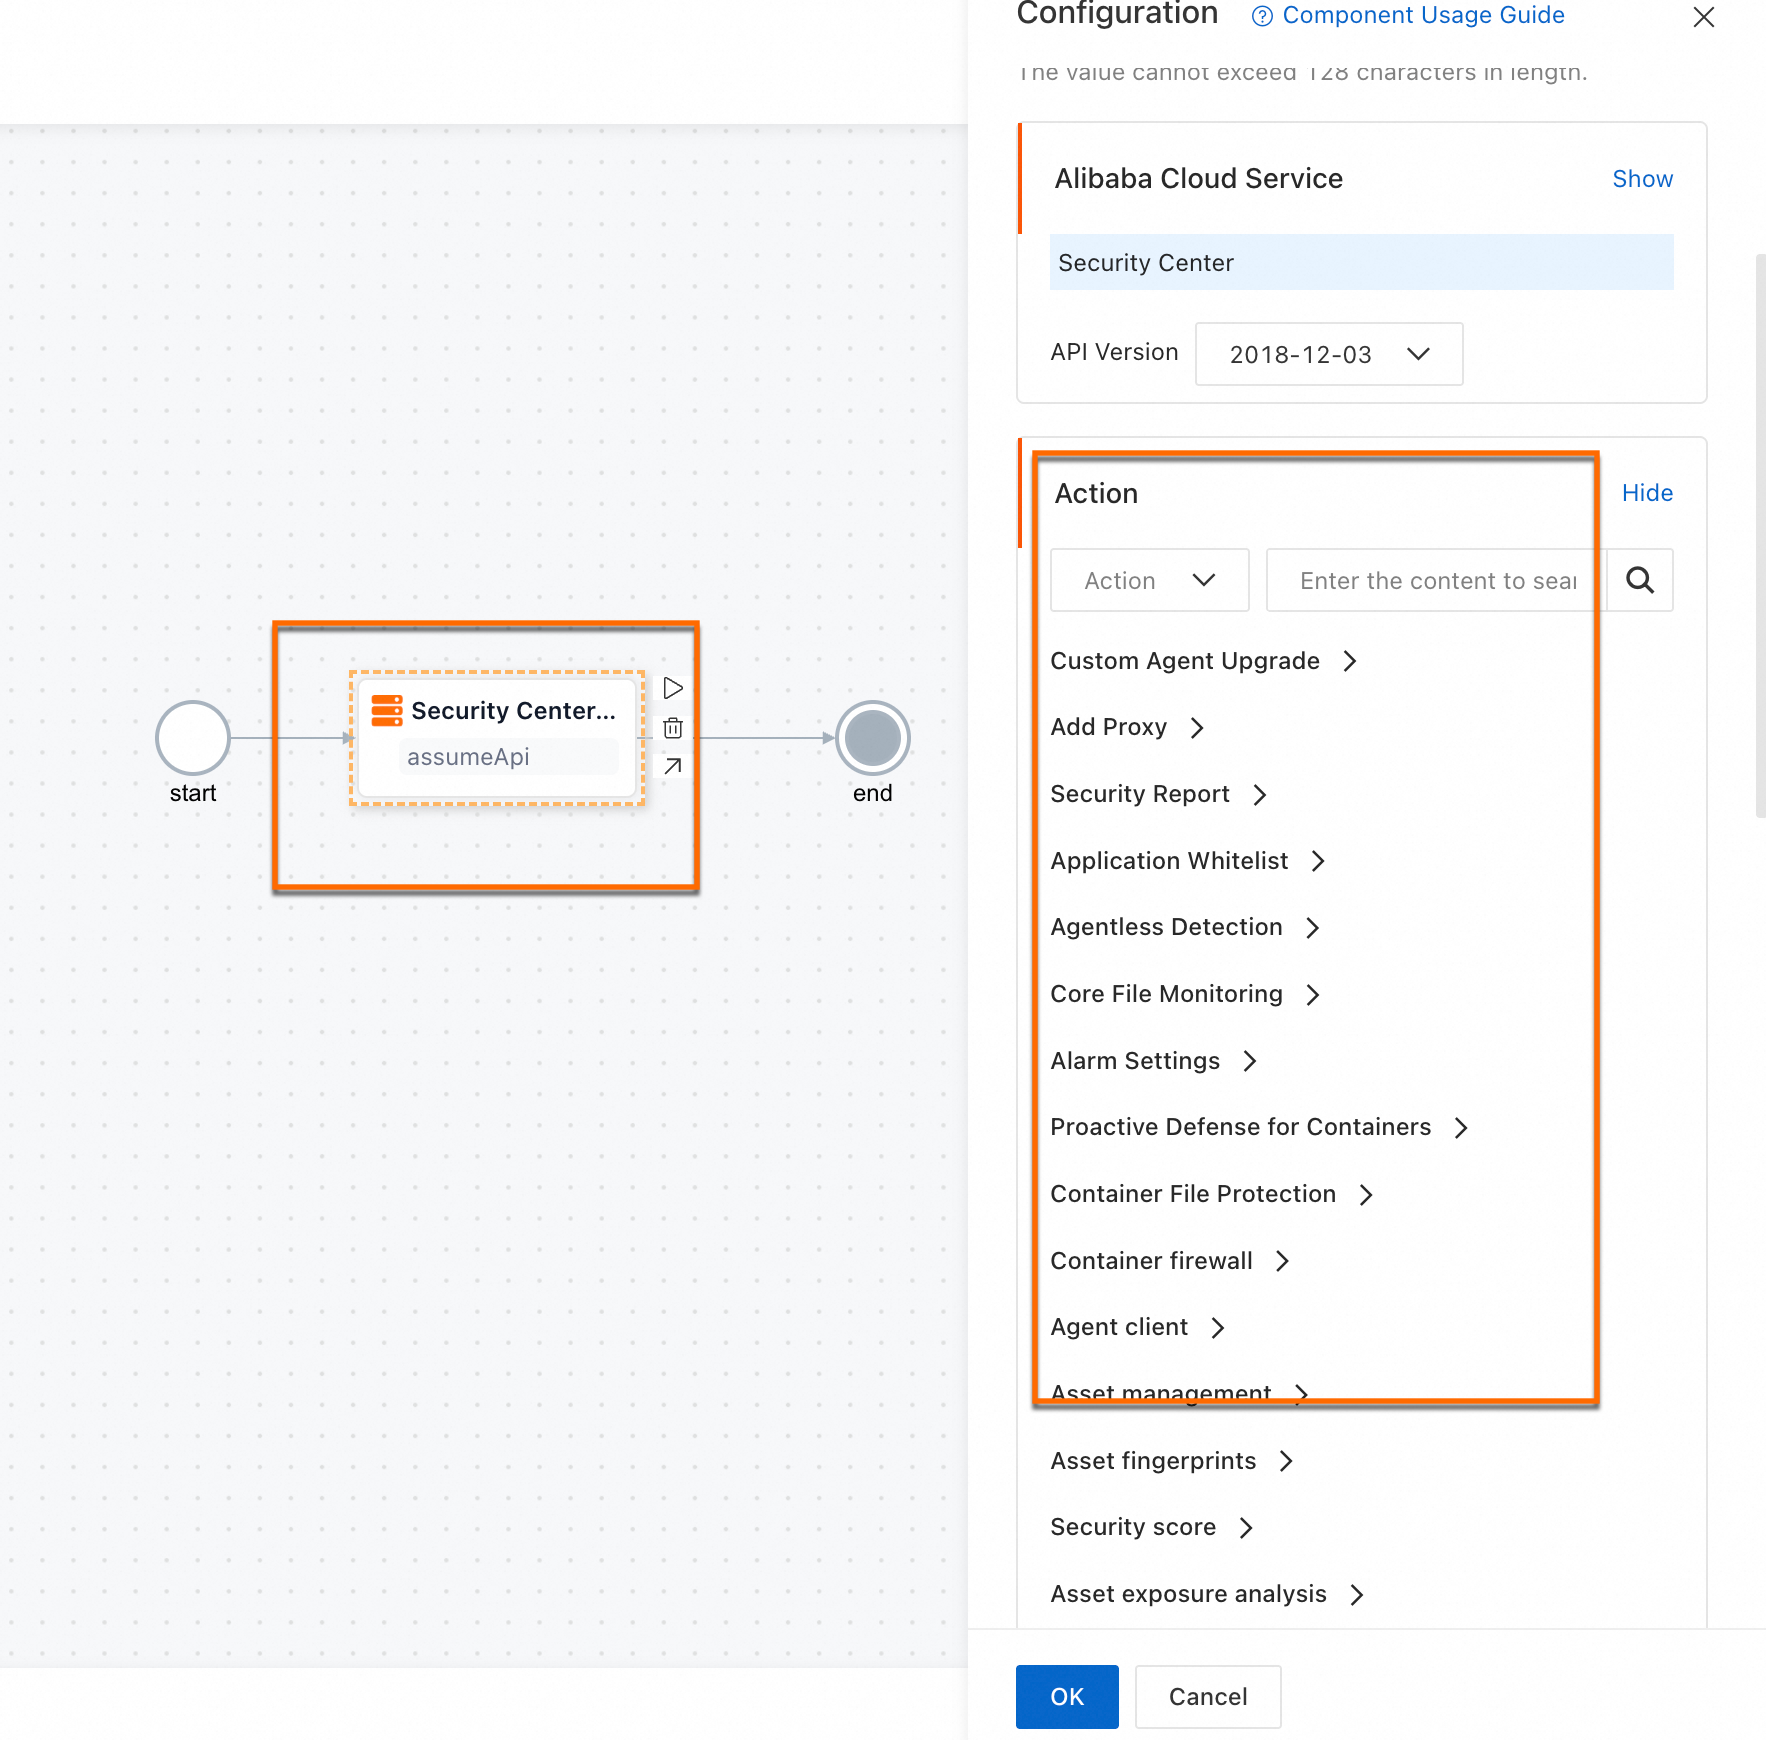The width and height of the screenshot is (1766, 1740).
Task: Click Hide in the Action section
Action: pyautogui.click(x=1647, y=493)
